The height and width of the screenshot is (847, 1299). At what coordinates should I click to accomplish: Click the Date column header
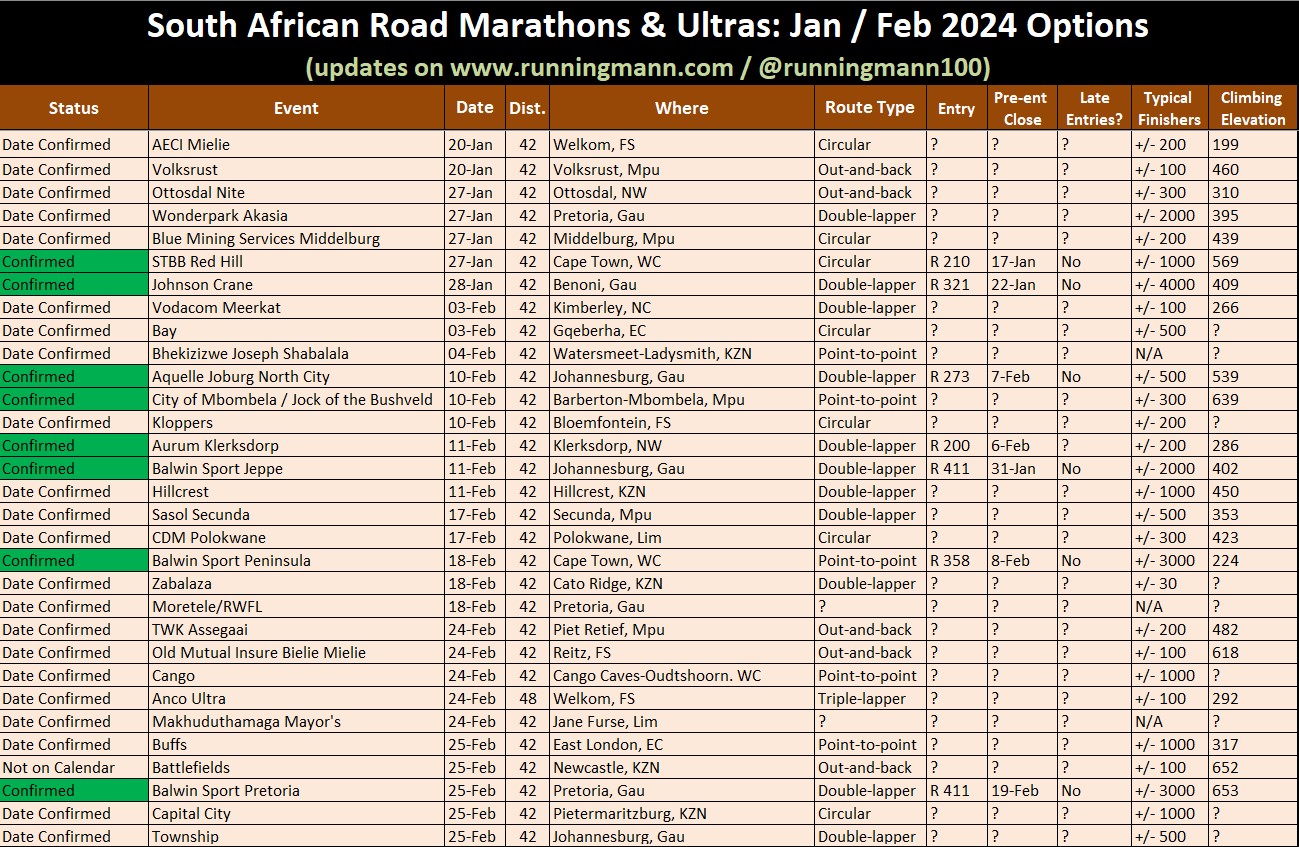[x=475, y=108]
